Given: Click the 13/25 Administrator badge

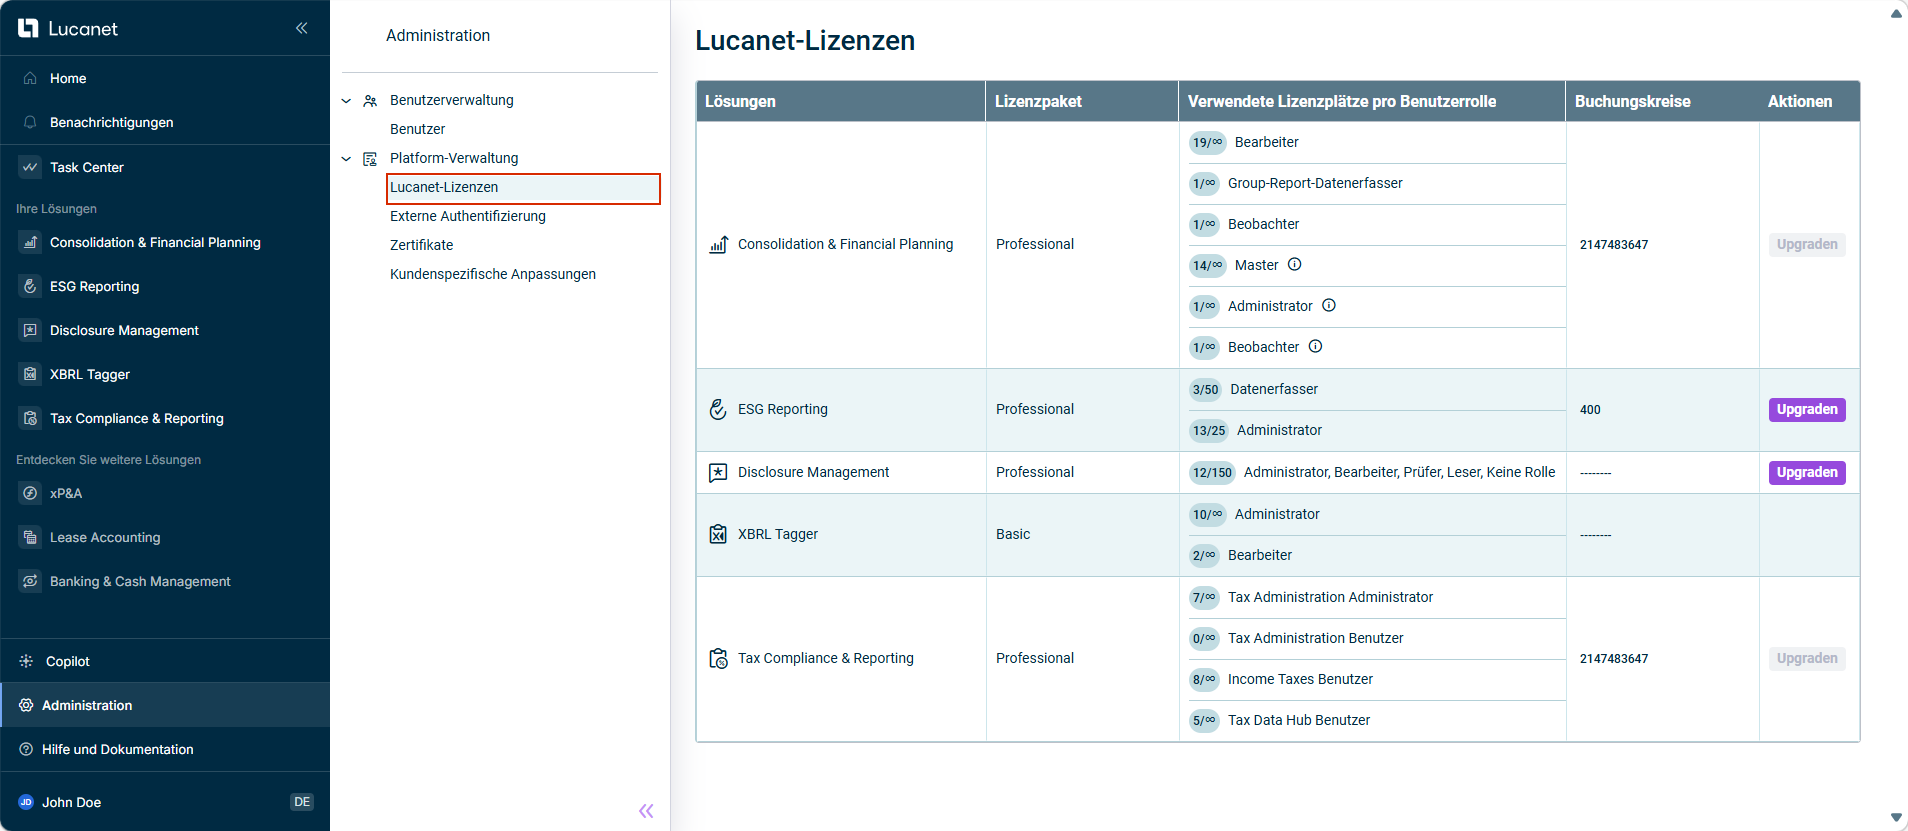Looking at the screenshot, I should (x=1209, y=430).
